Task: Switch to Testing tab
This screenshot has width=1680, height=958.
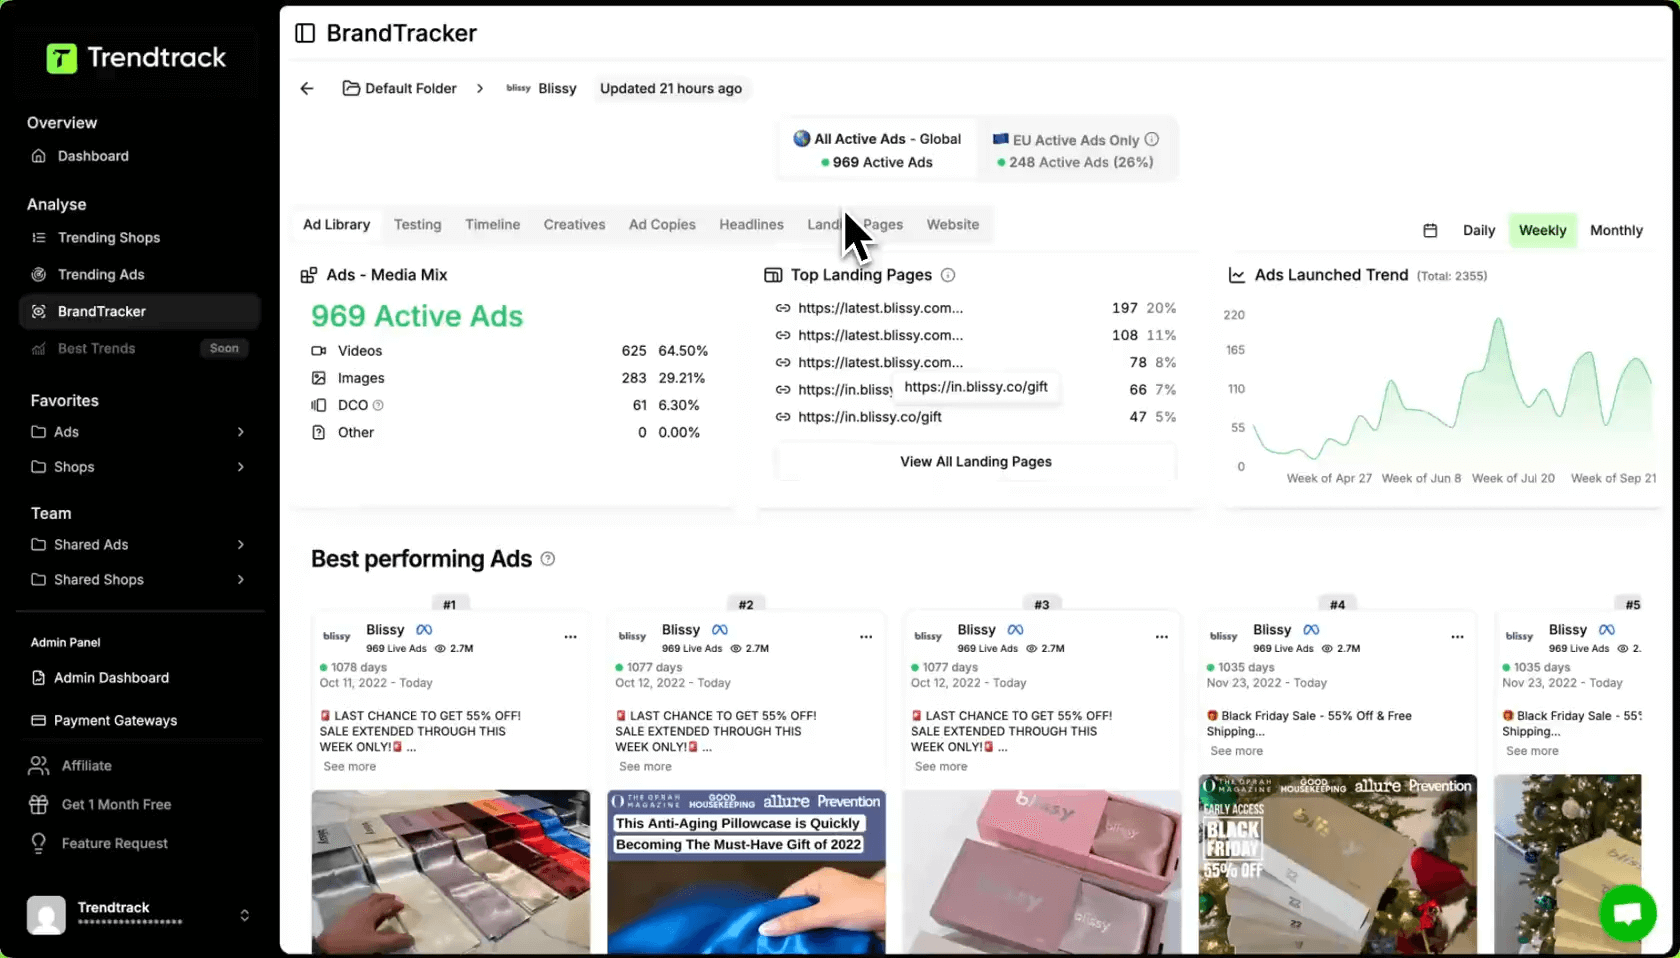Action: pos(417,225)
